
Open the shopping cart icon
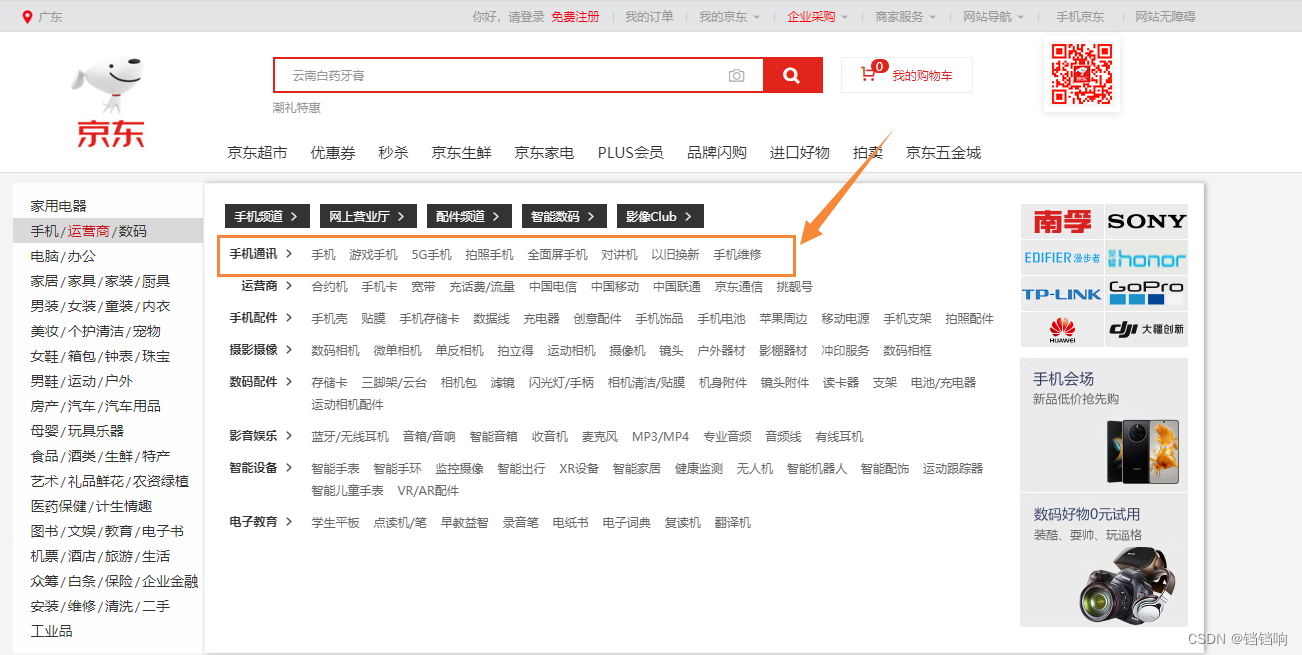[868, 75]
